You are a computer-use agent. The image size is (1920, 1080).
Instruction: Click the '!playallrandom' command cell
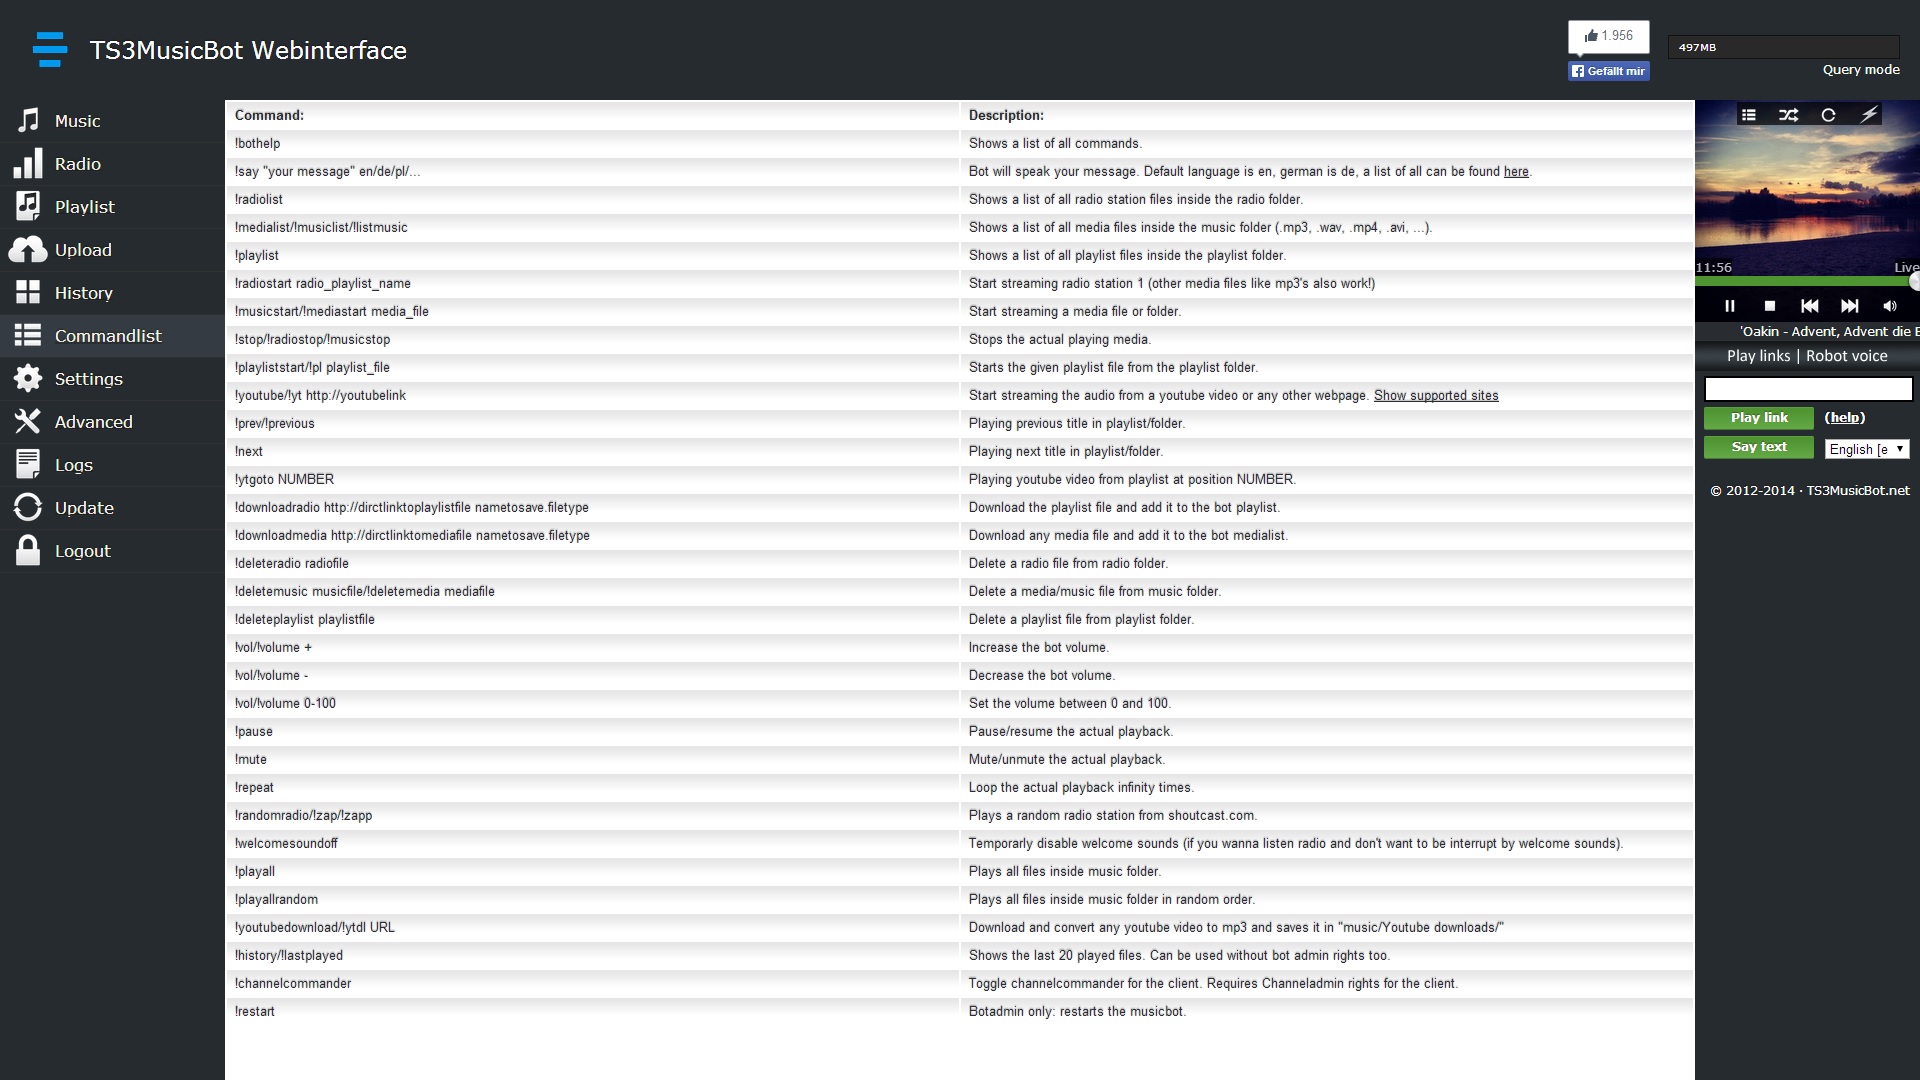(x=592, y=900)
